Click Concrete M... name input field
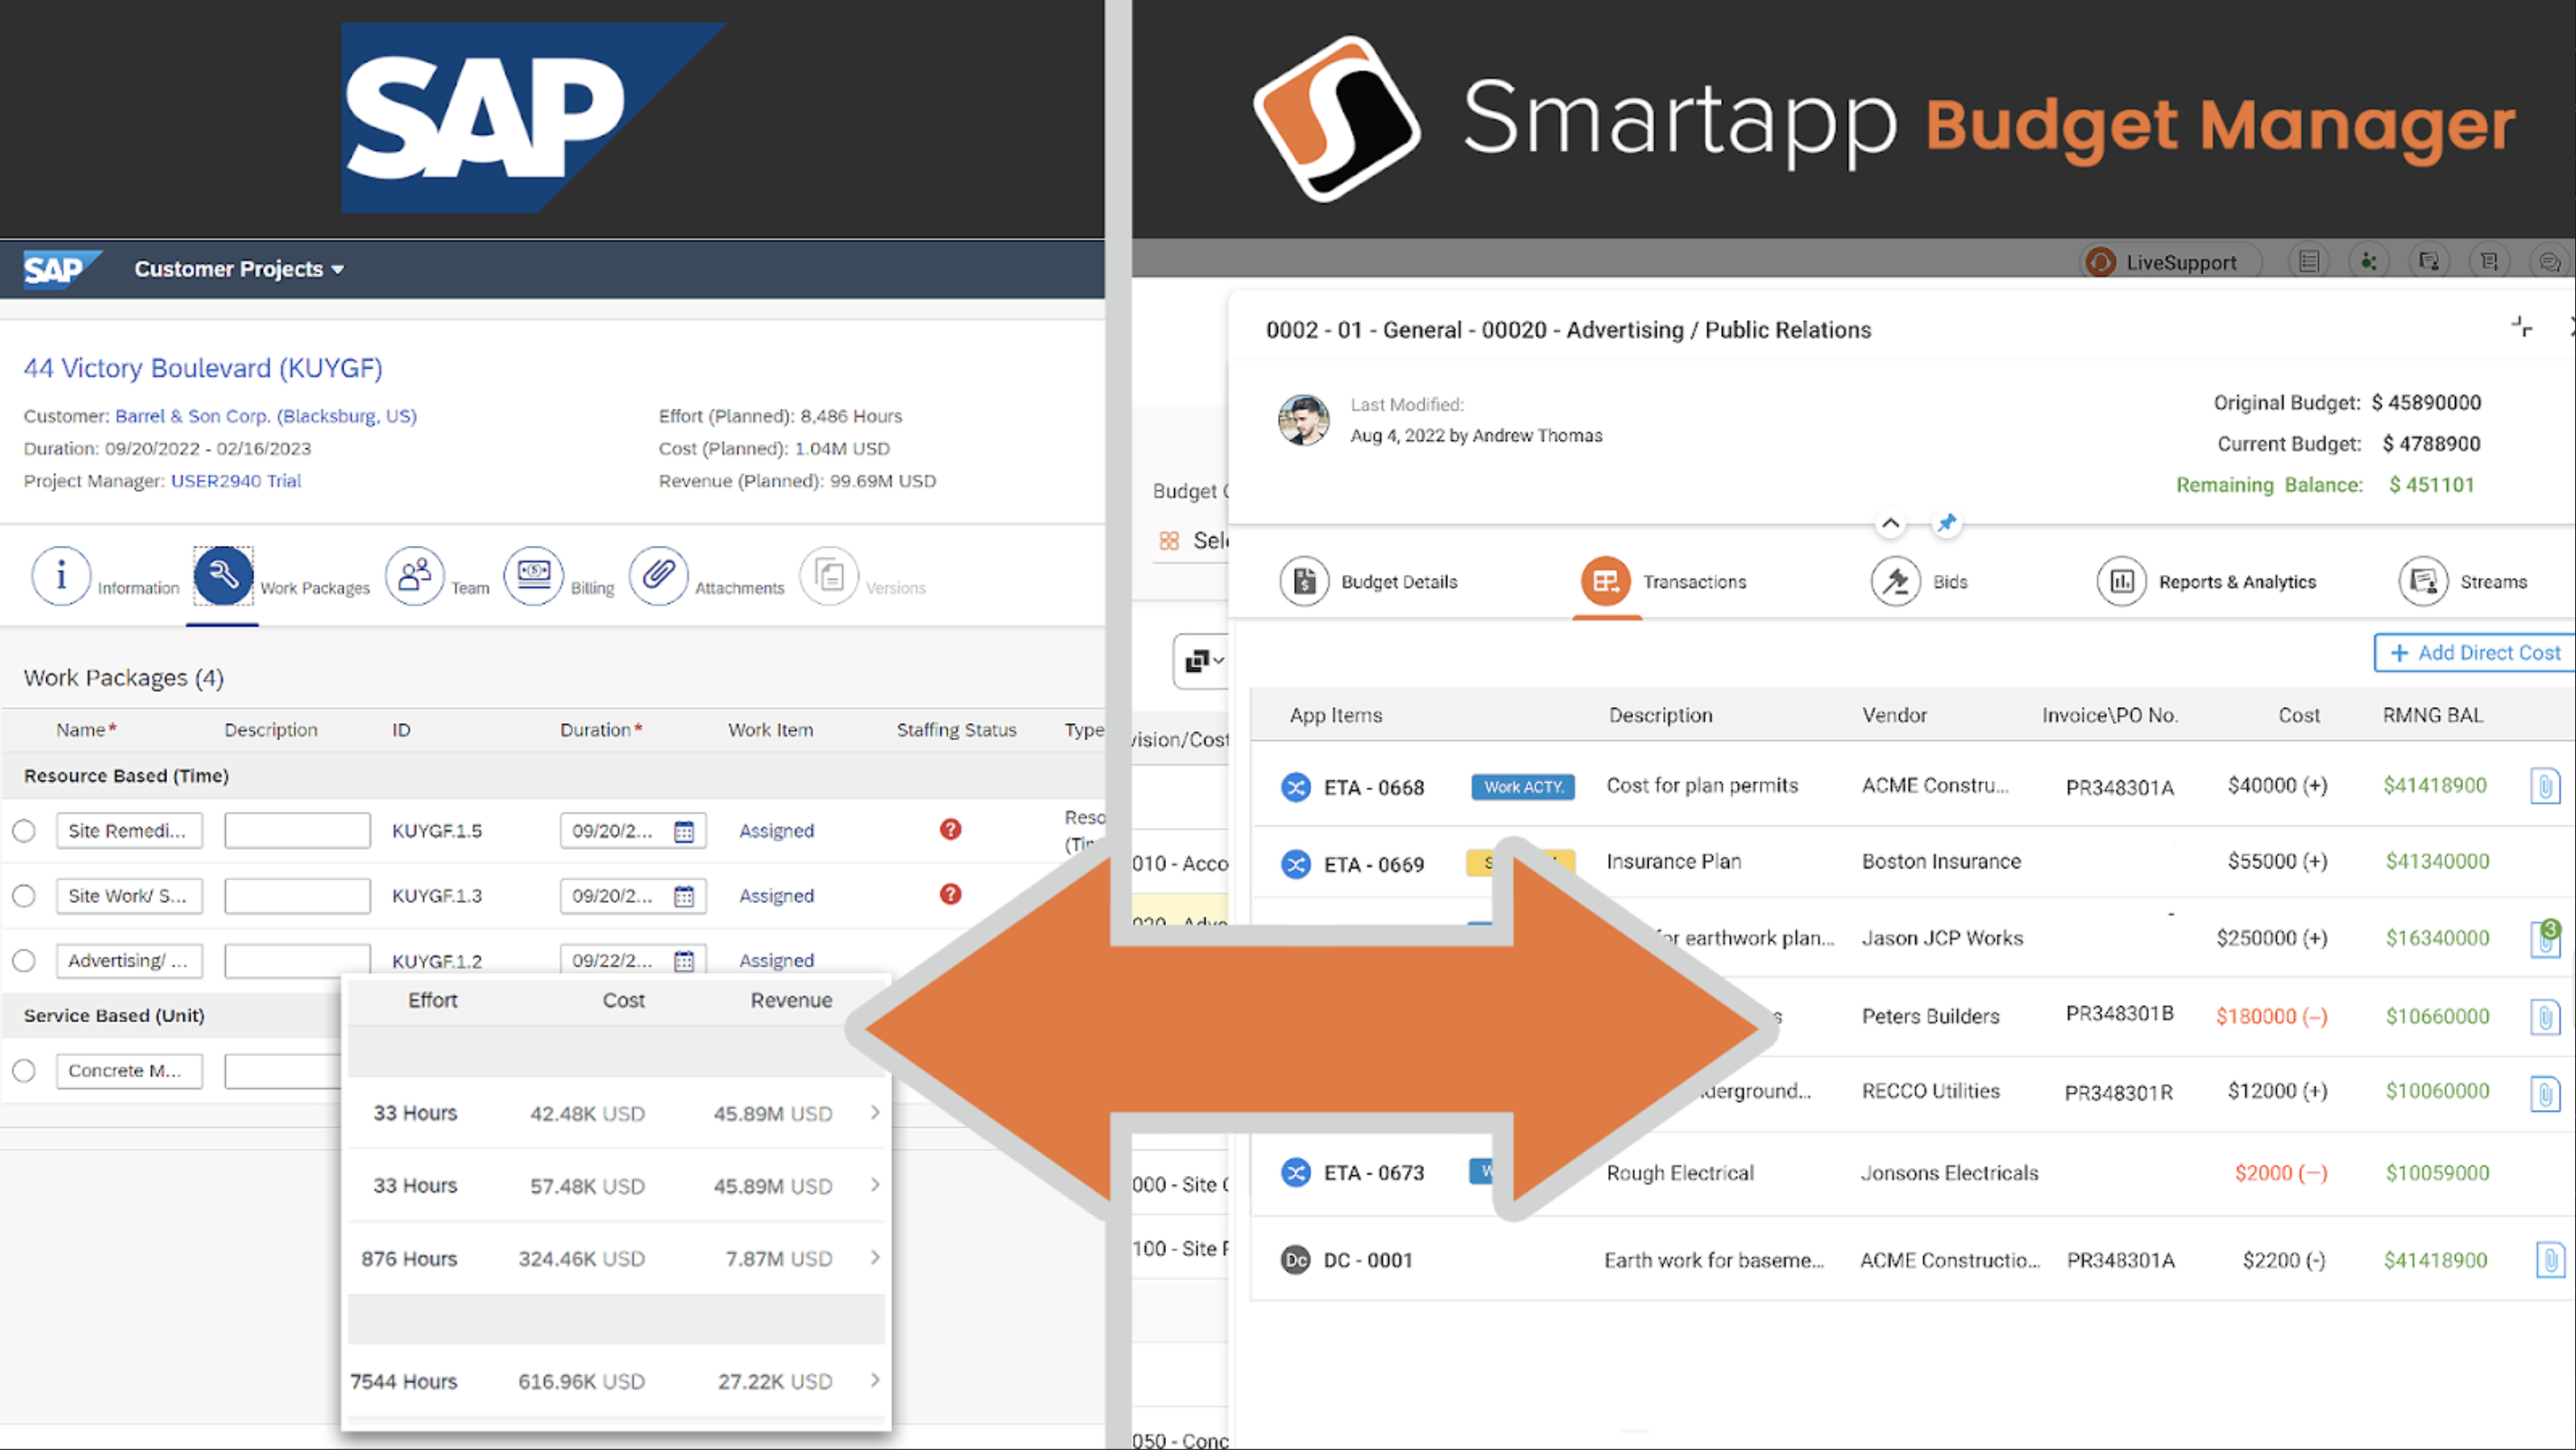Screen dimensions: 2576x1450 pyautogui.click(x=129, y=1071)
